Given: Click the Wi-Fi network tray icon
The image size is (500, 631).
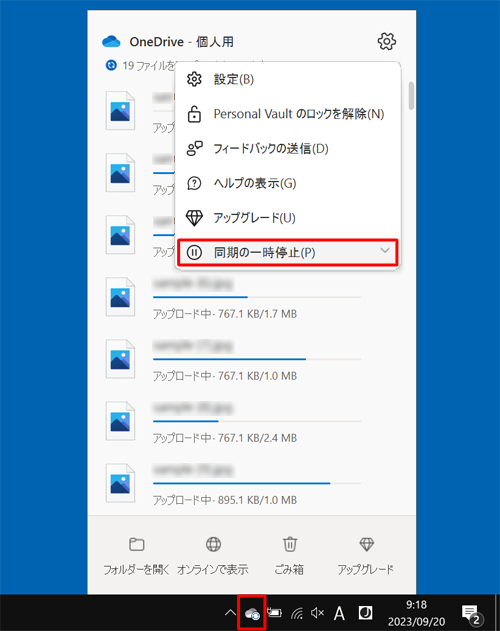Looking at the screenshot, I should pyautogui.click(x=297, y=613).
